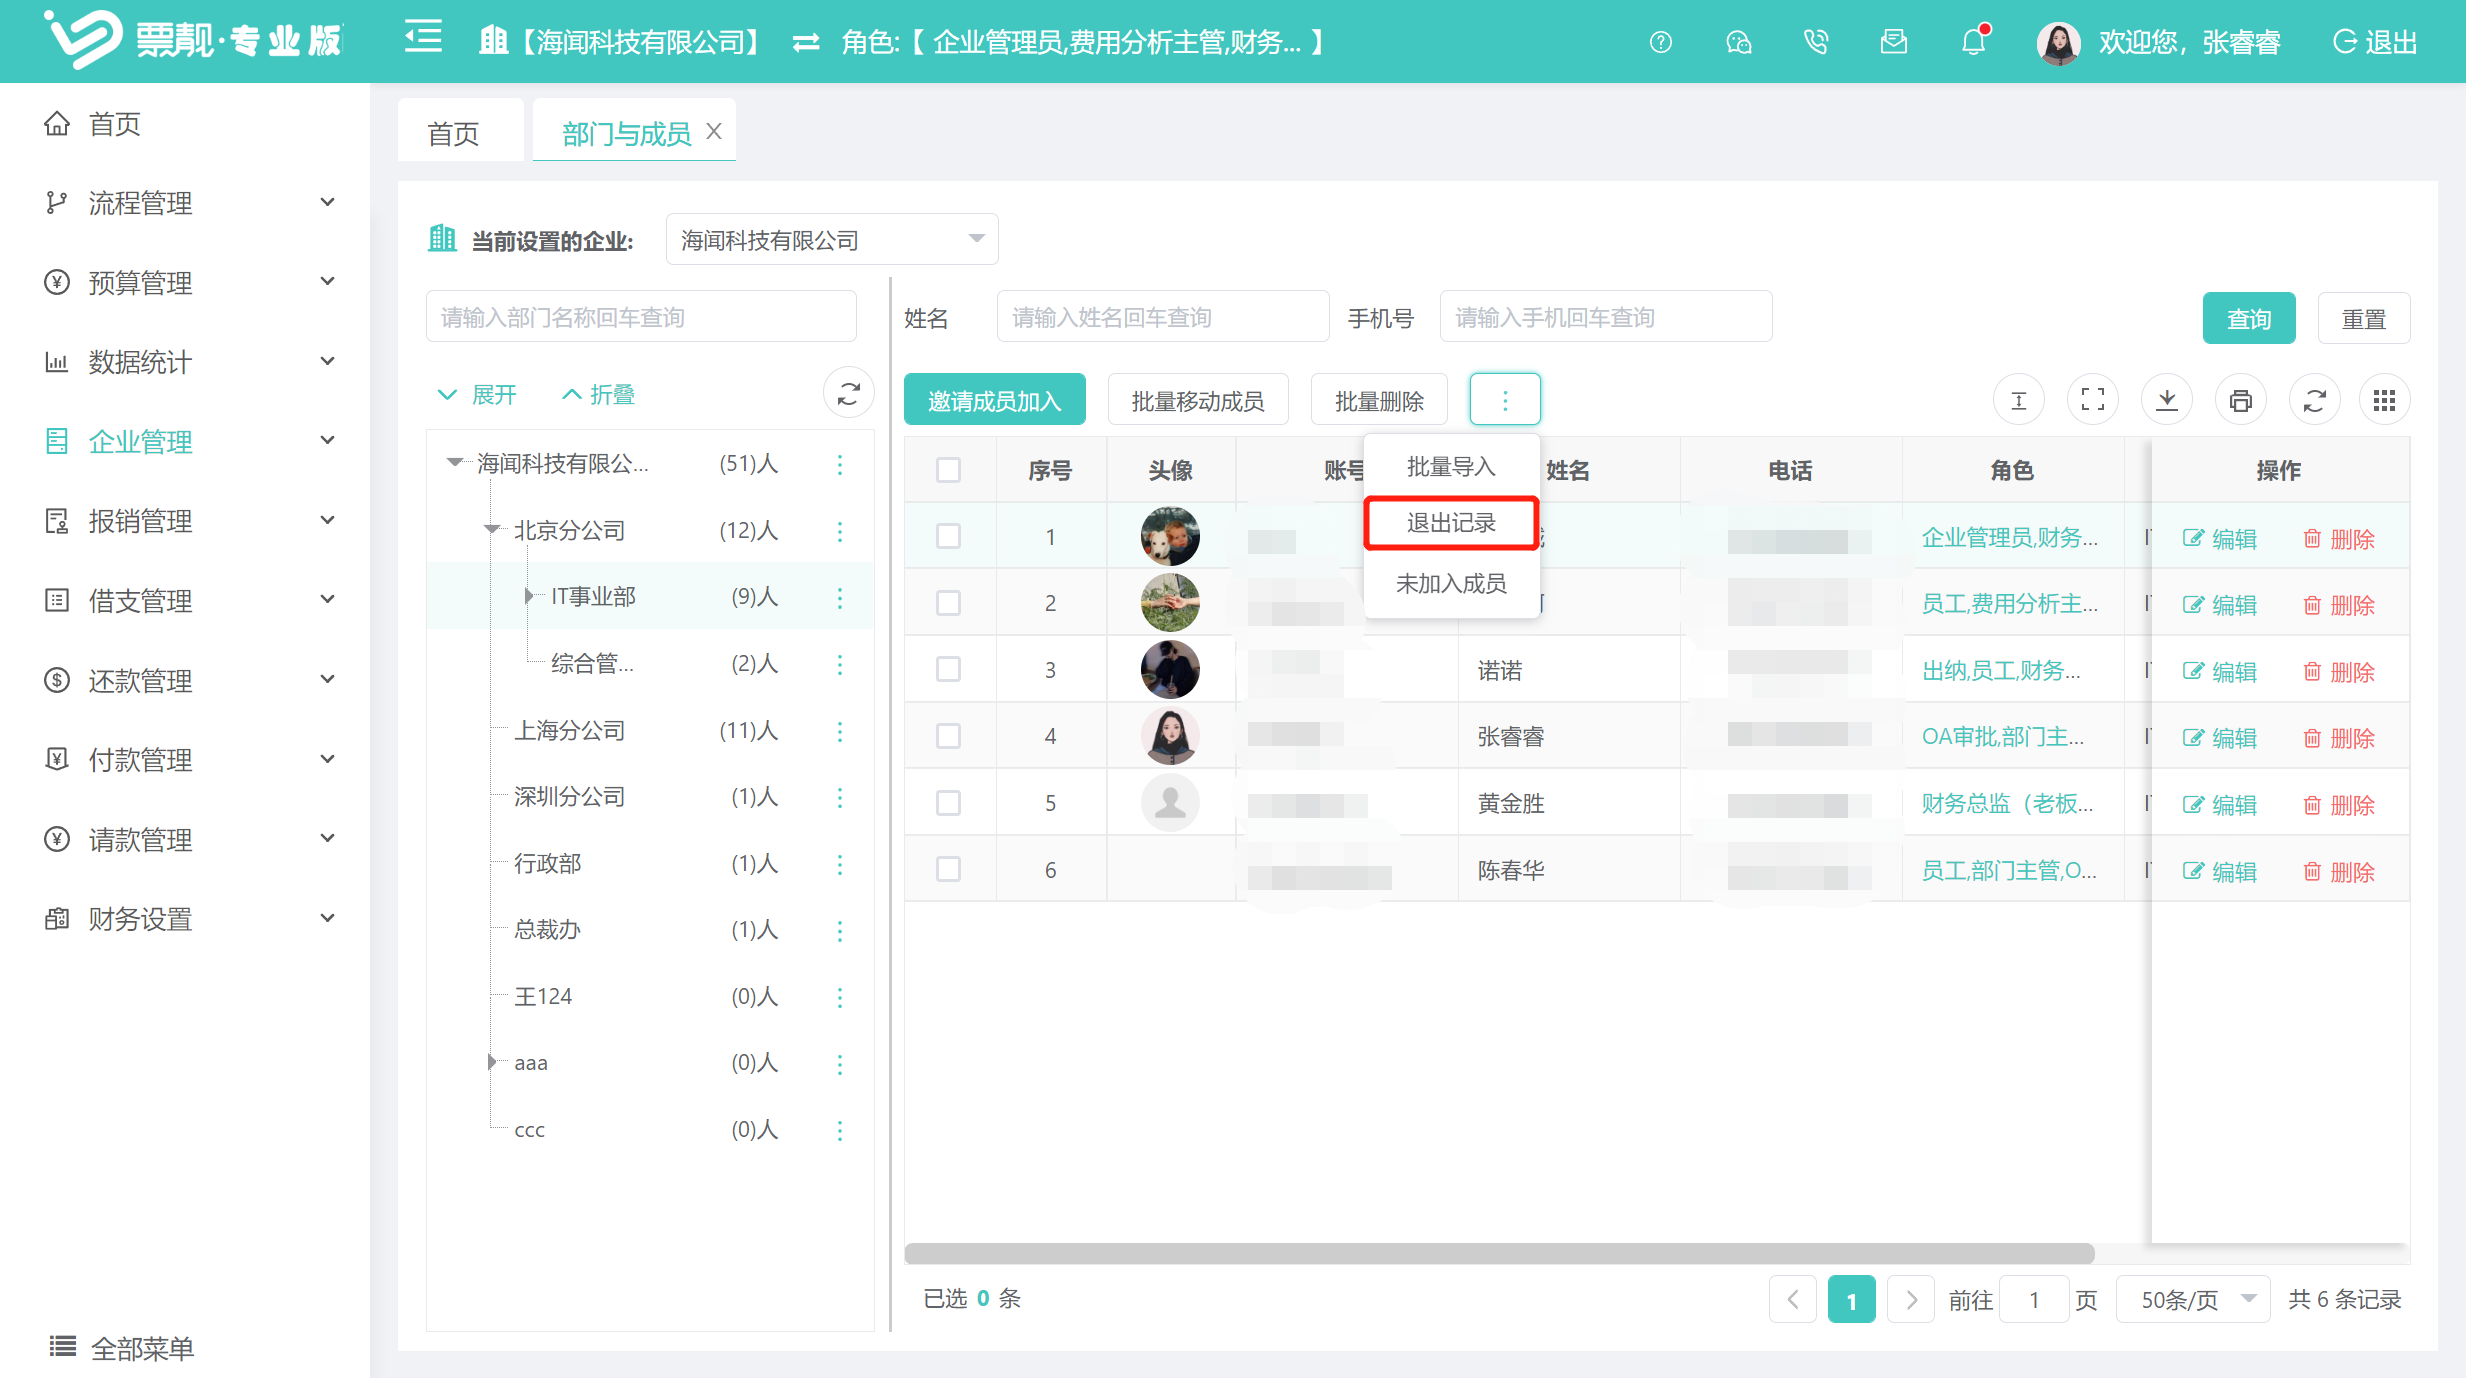The width and height of the screenshot is (2466, 1378).
Task: Open the mail inbox icon
Action: (1894, 42)
